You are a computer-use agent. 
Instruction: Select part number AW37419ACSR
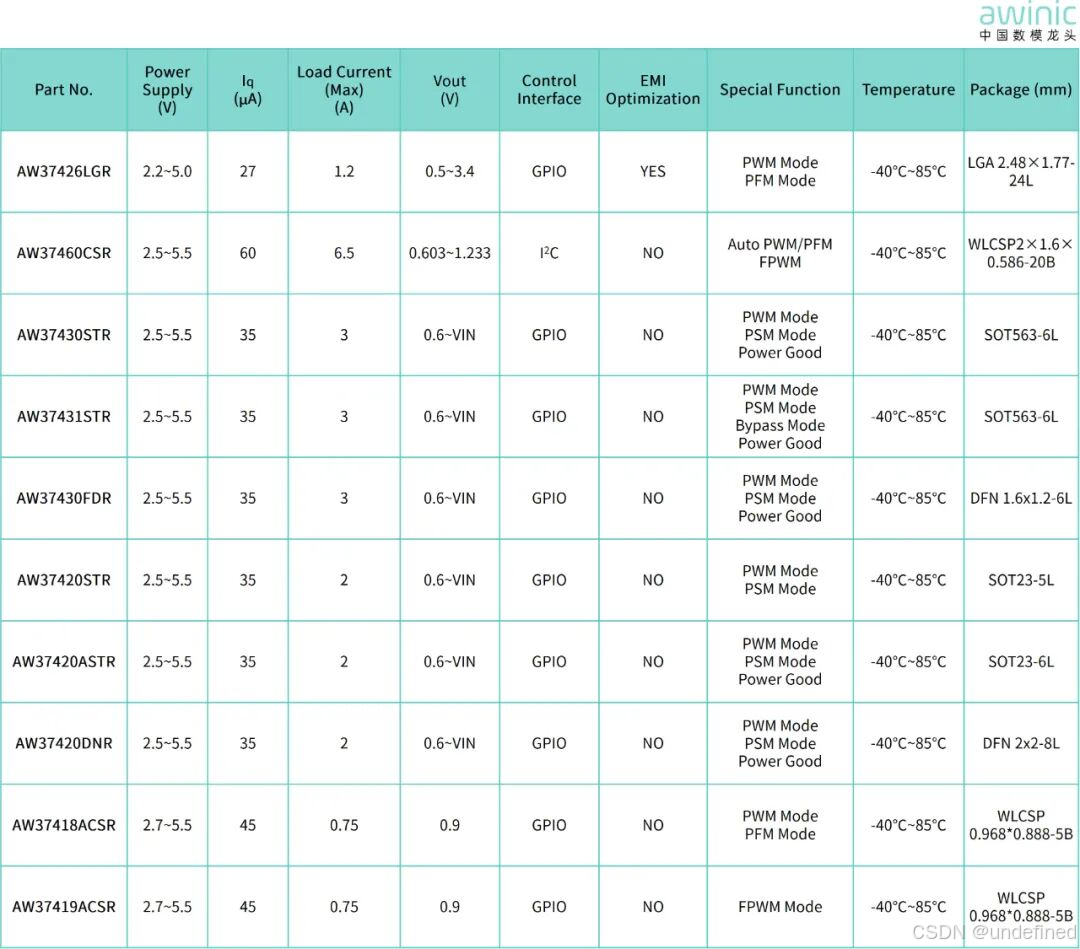pos(63,907)
